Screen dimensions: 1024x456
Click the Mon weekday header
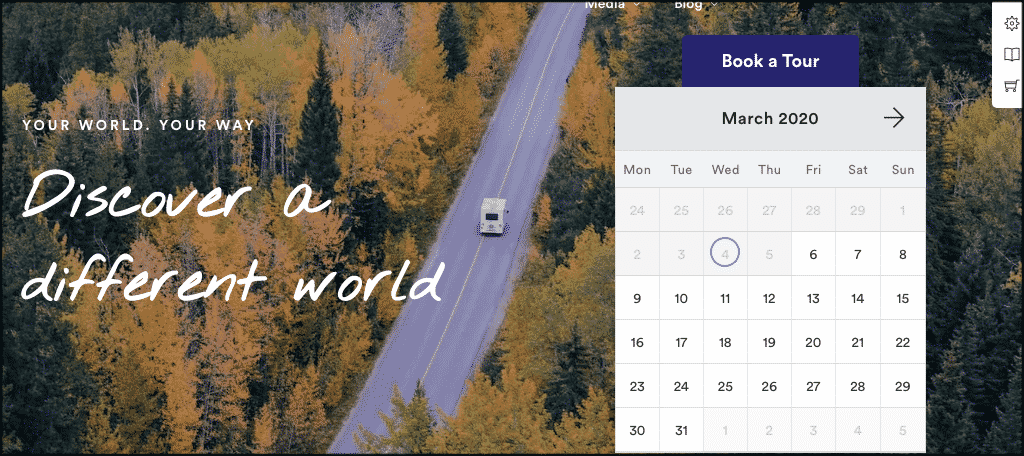point(637,170)
